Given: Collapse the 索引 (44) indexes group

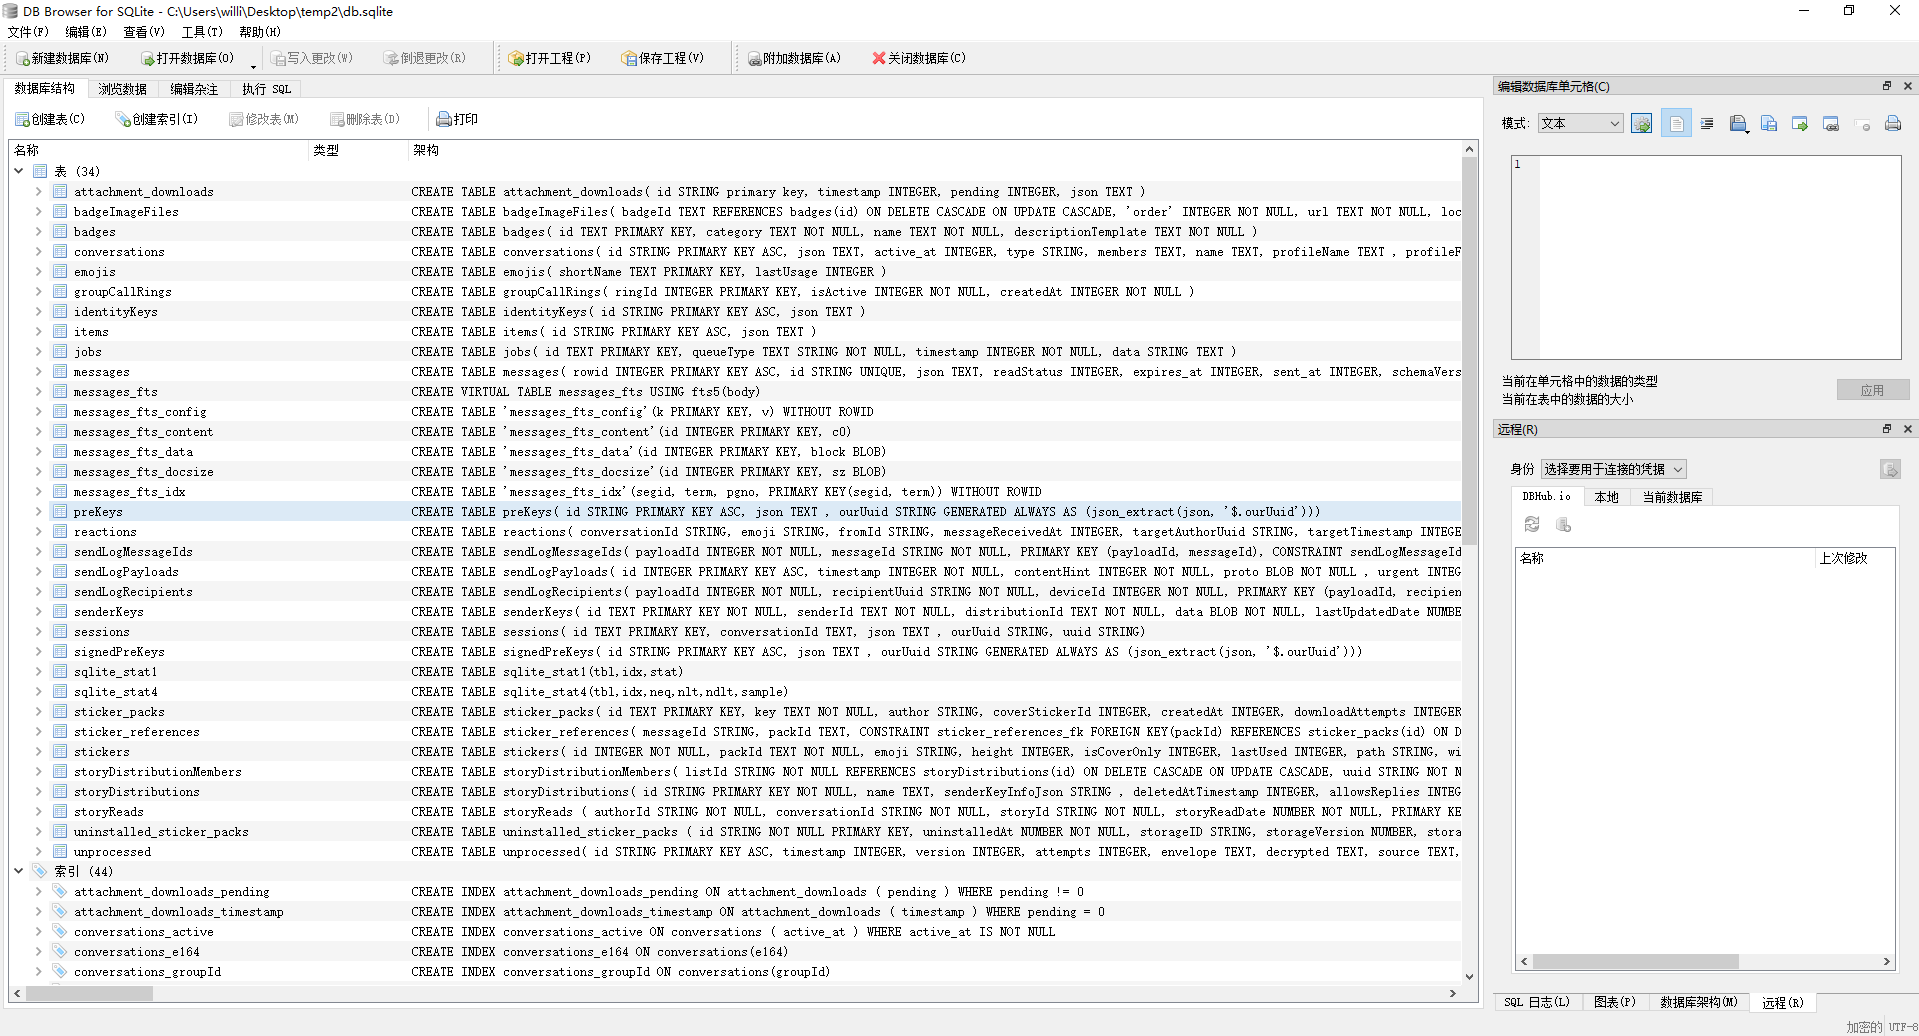Looking at the screenshot, I should click(x=18, y=871).
